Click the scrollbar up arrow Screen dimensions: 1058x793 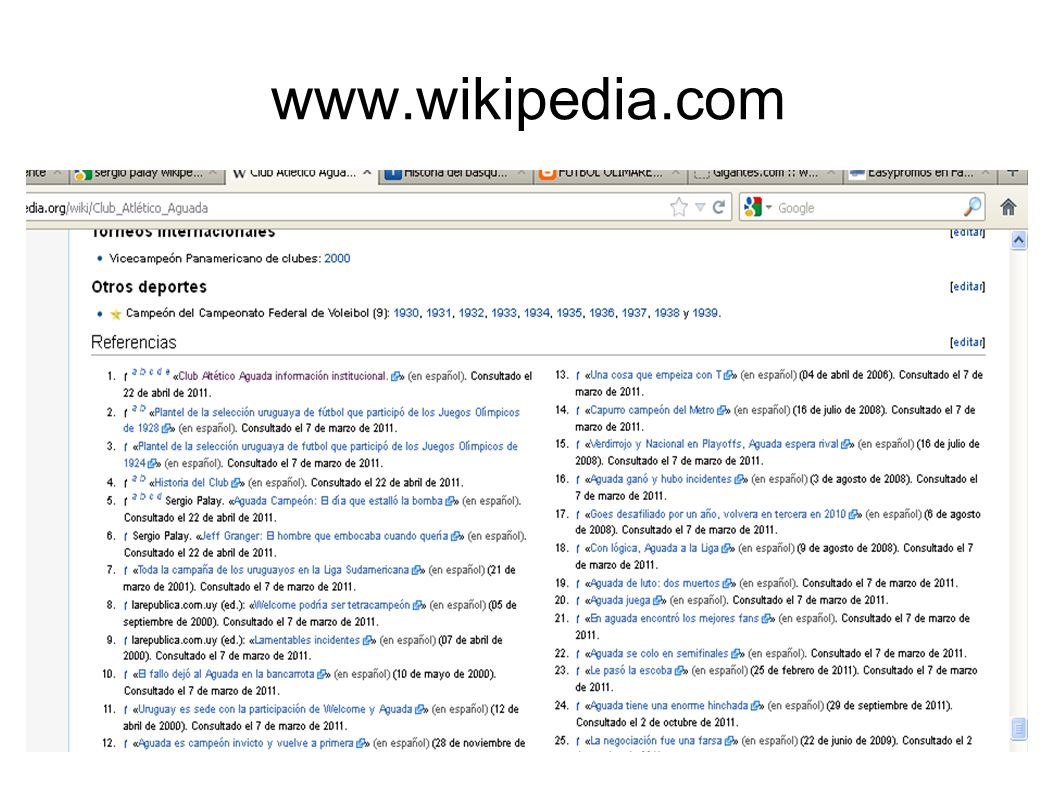click(x=1019, y=240)
